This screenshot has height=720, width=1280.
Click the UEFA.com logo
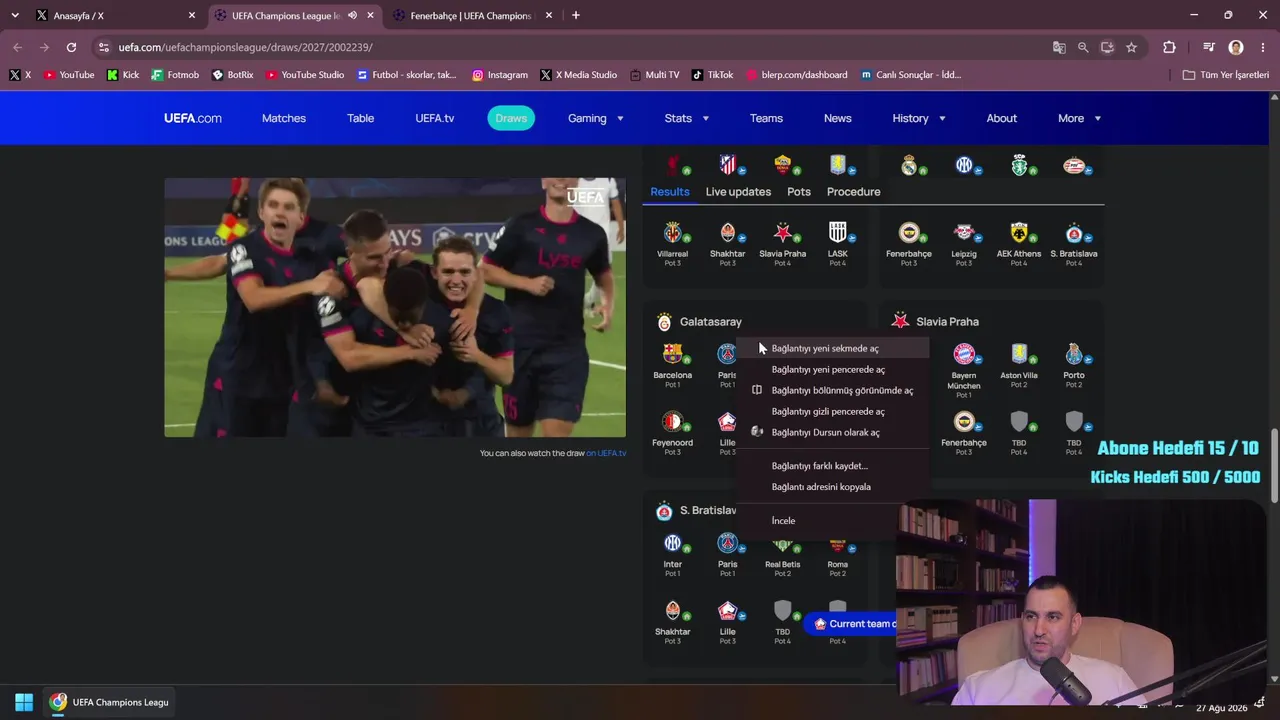[193, 118]
